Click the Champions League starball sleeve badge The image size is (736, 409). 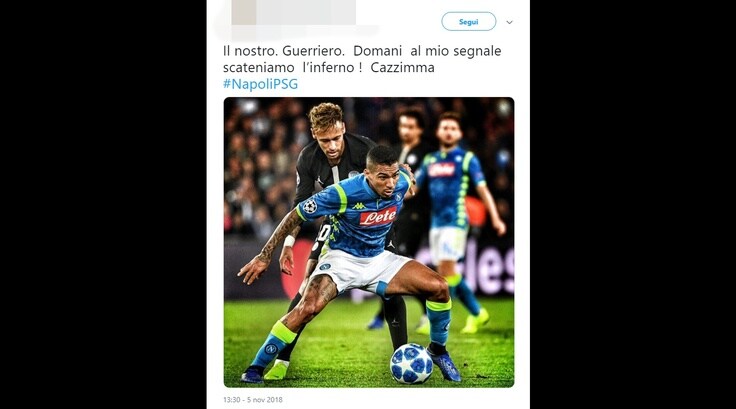[x=309, y=206]
